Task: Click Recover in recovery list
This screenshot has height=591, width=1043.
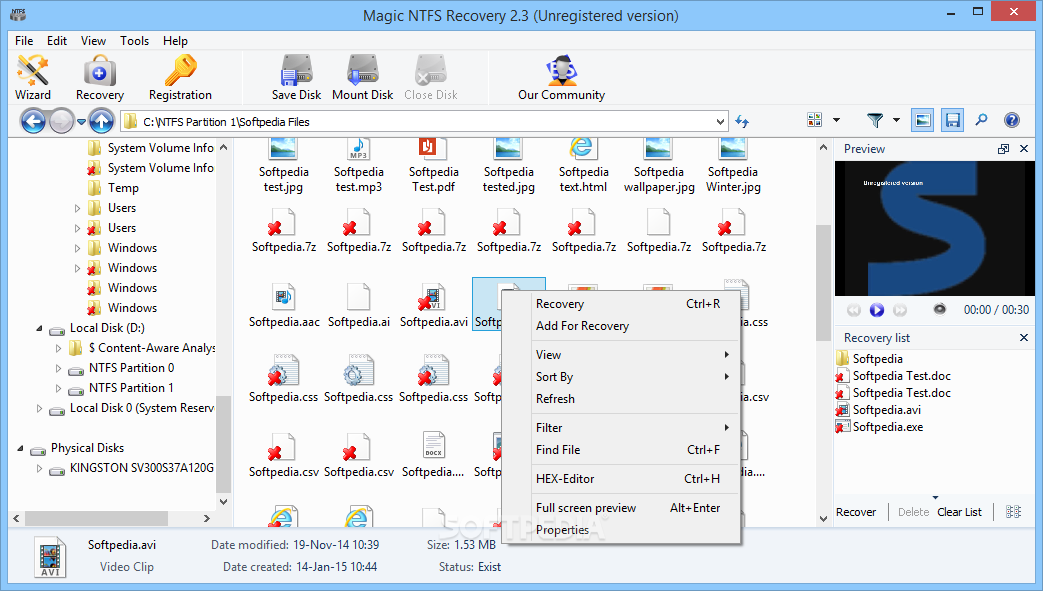Action: pos(855,512)
